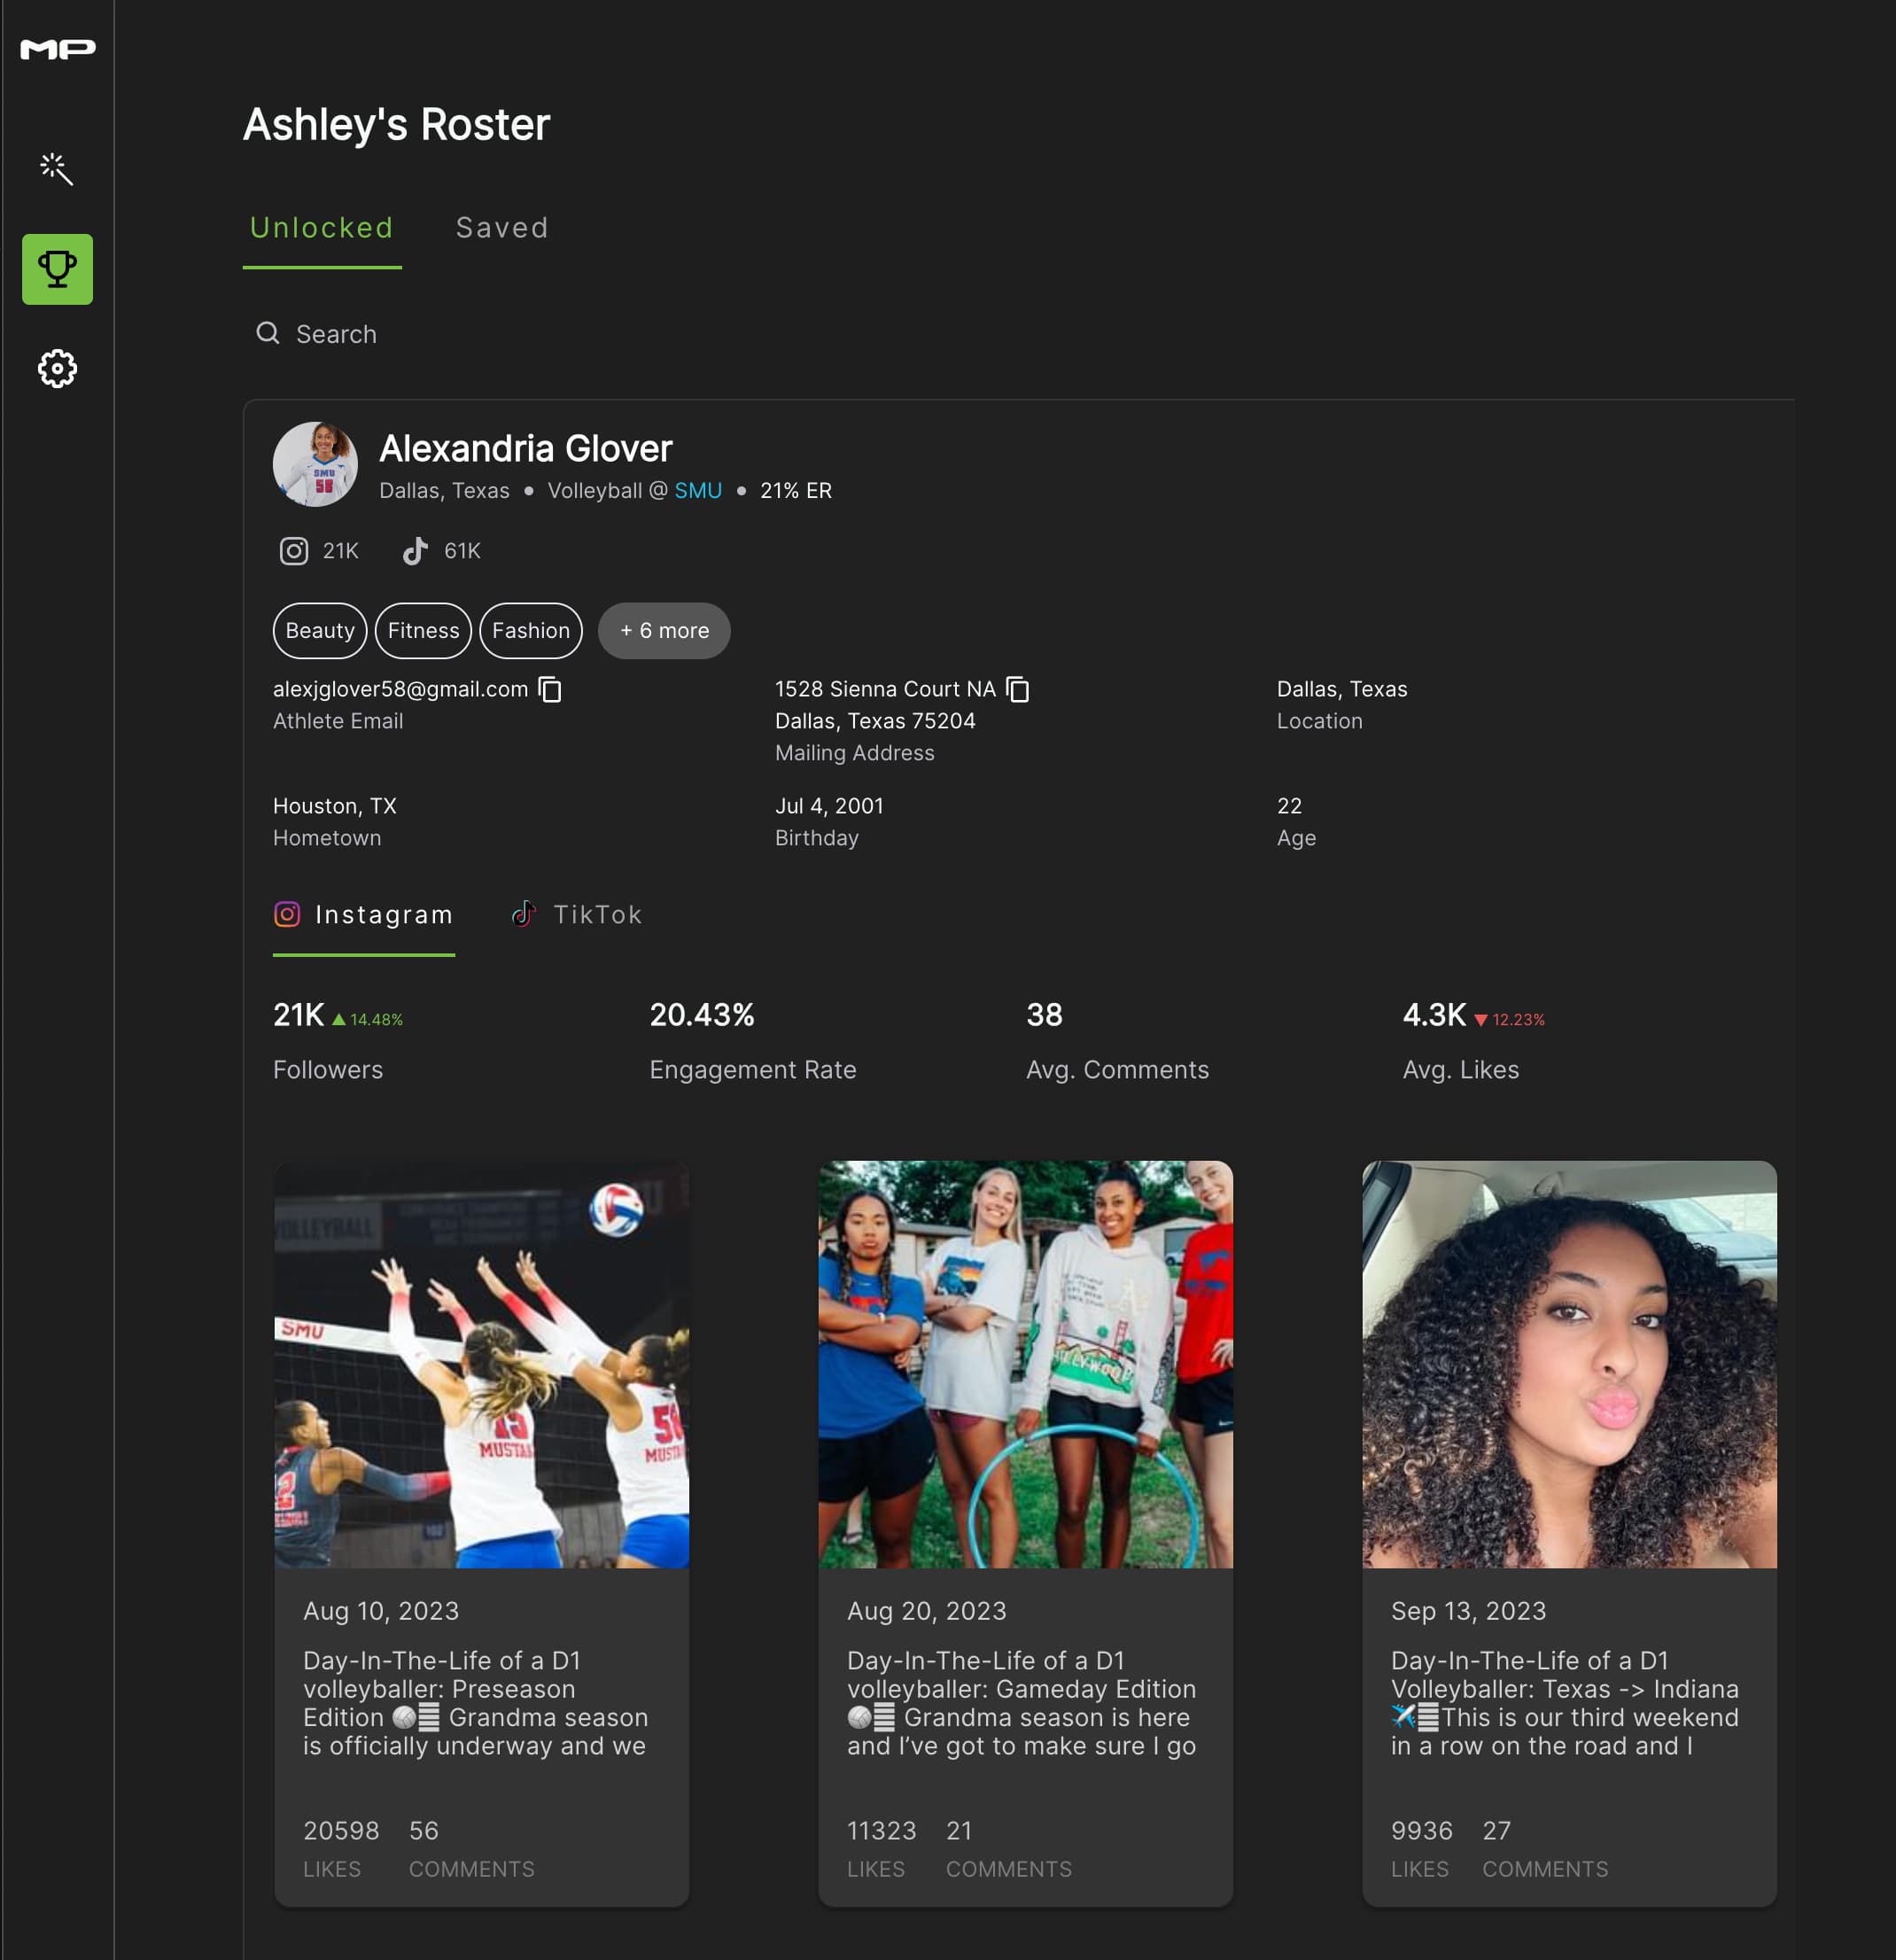
Task: Select the Fitness tag
Action: pos(423,630)
